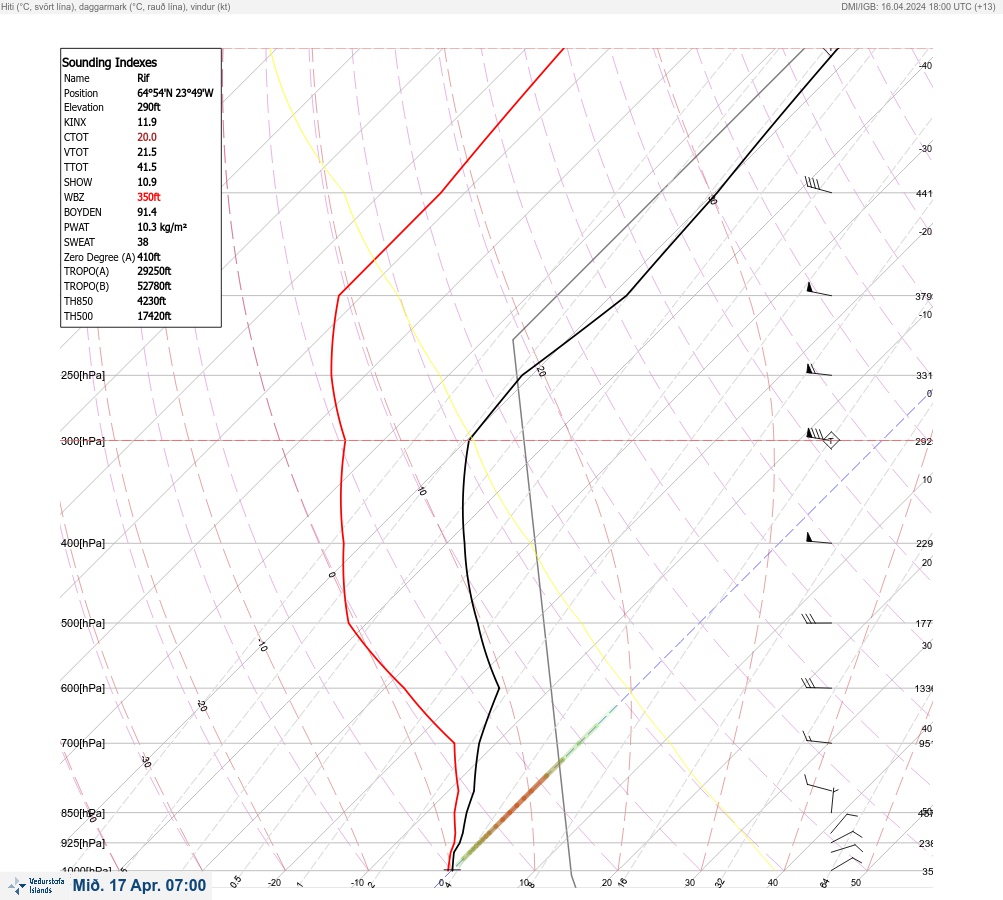Click the PWAT value '10.3 kg/m²'
Image resolution: width=1003 pixels, height=900 pixels.
[x=162, y=227]
